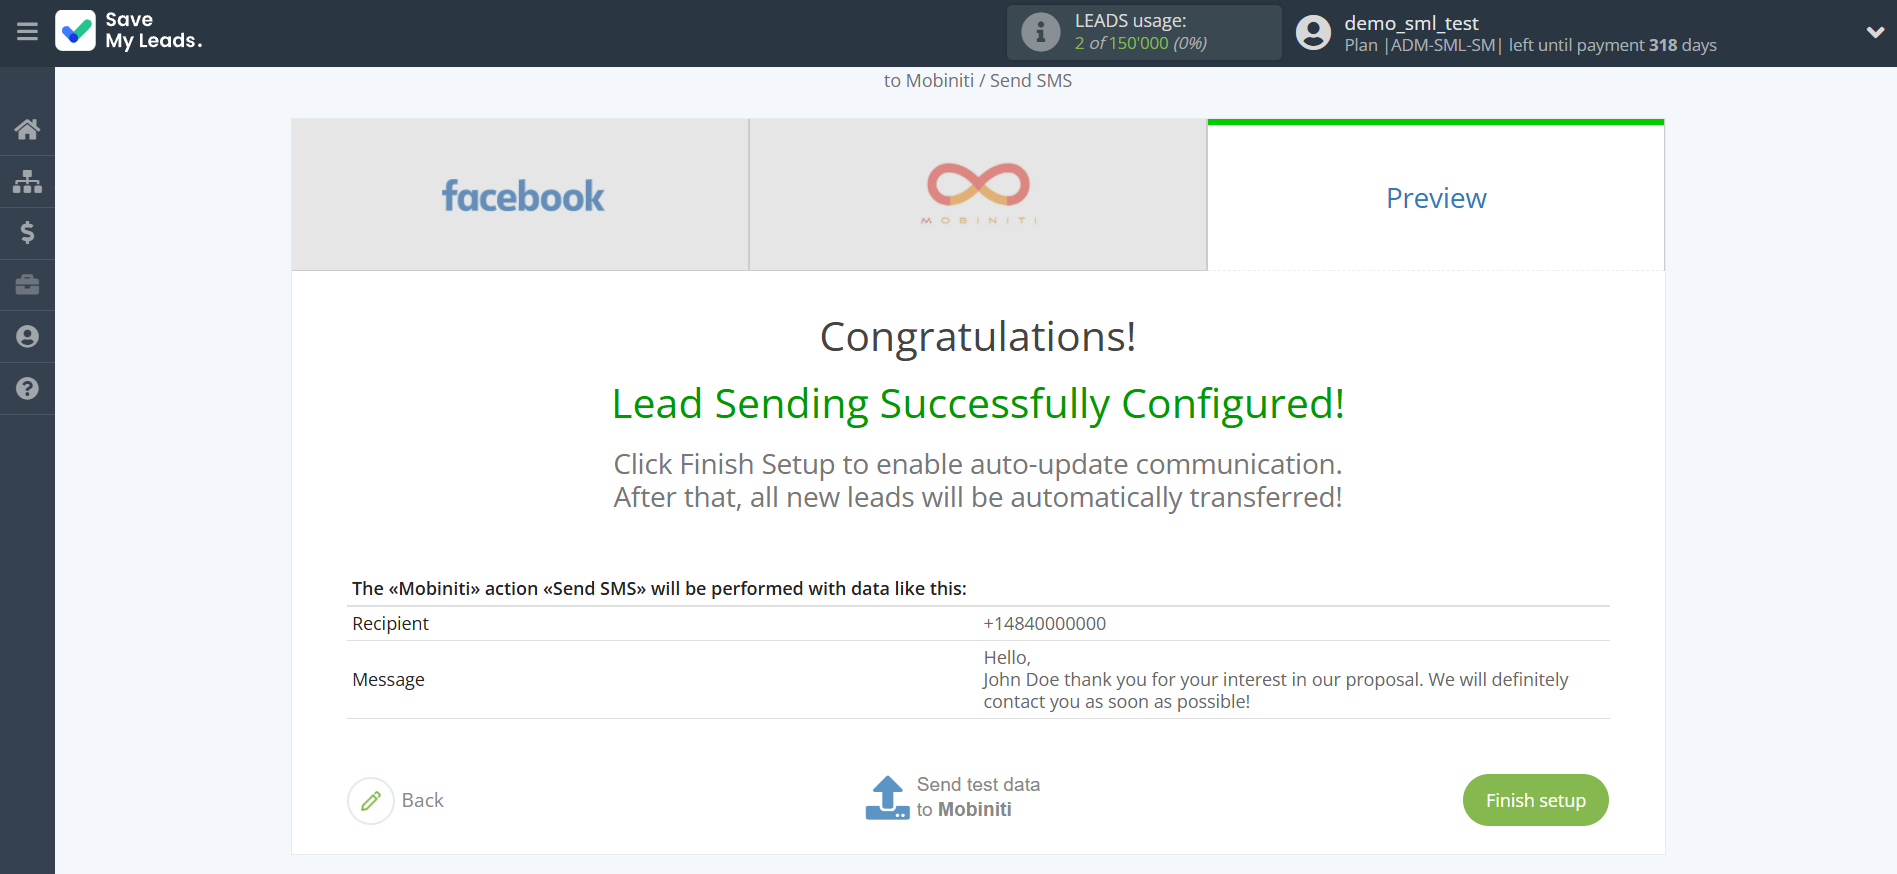Screen dimensions: 1897x874
Task: Expand the account options chevron top right
Action: point(1875,32)
